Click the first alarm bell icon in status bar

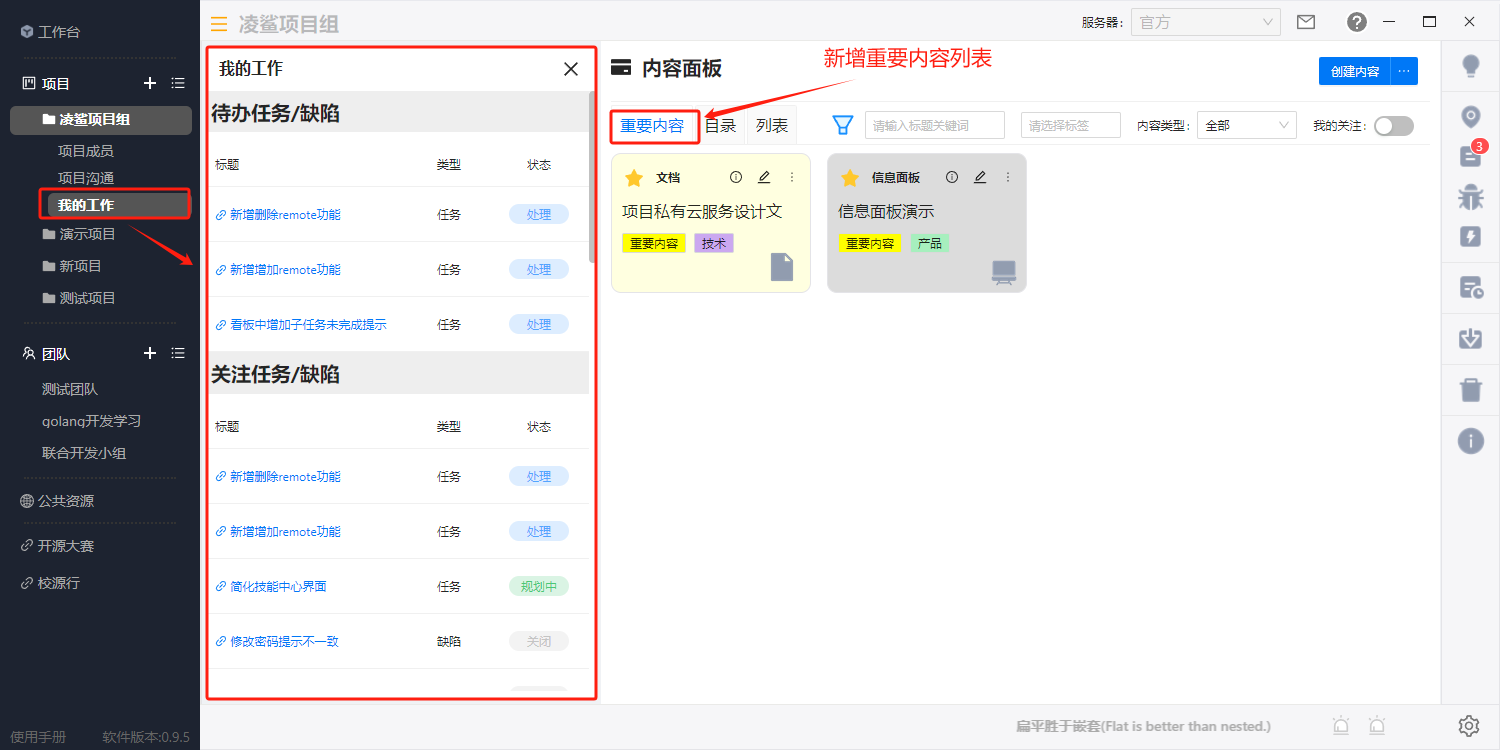coord(1341,726)
